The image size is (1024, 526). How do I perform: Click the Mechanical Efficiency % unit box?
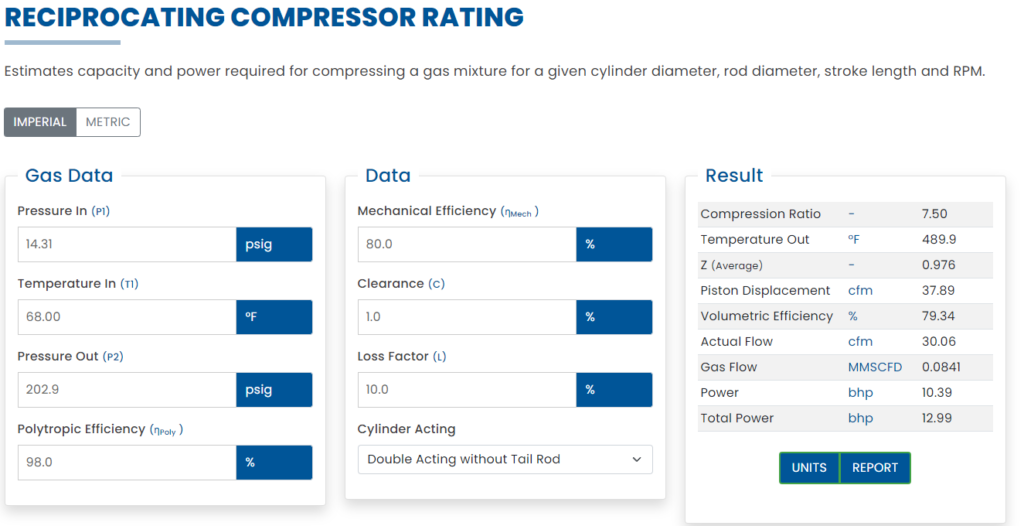(614, 245)
